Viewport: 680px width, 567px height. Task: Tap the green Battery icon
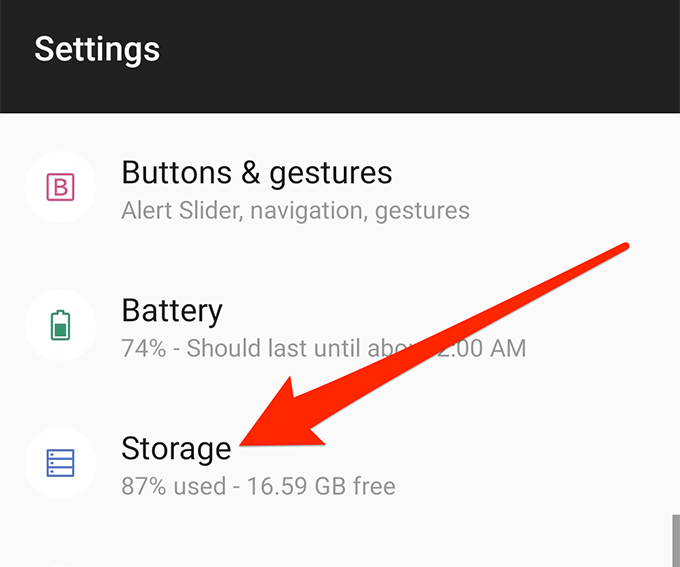(60, 325)
